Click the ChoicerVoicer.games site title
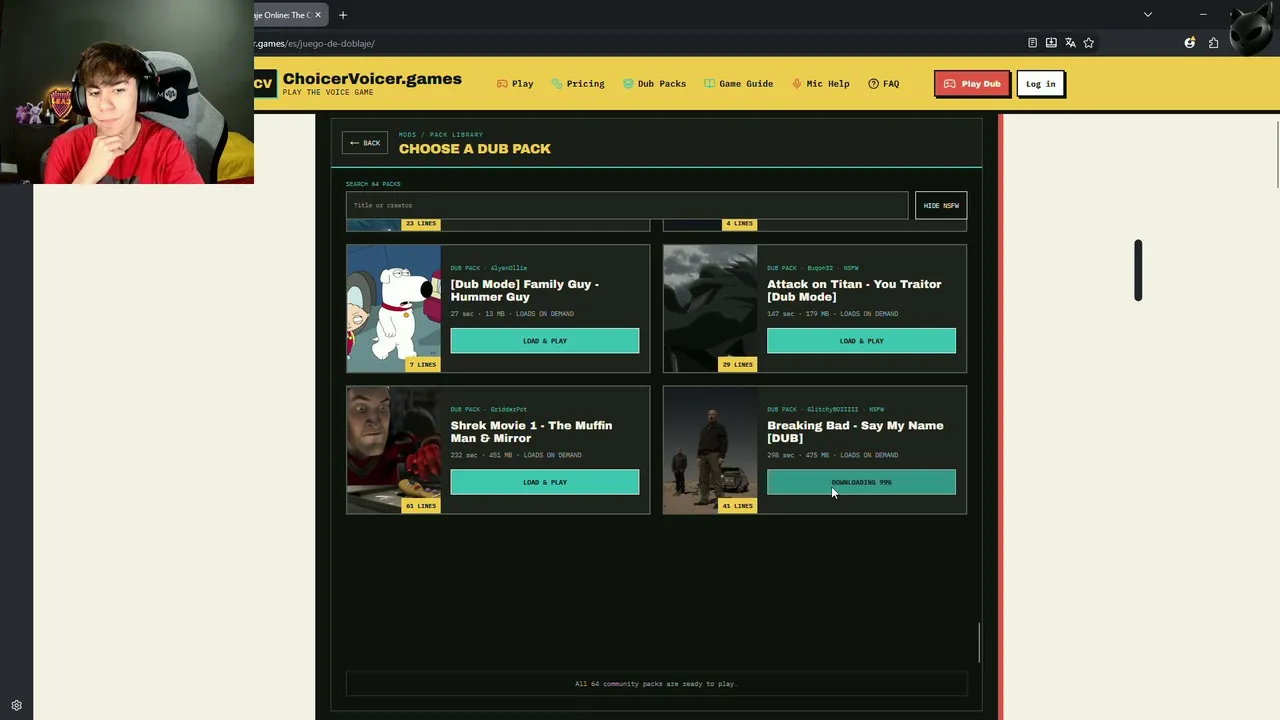The width and height of the screenshot is (1280, 720). pyautogui.click(x=372, y=79)
